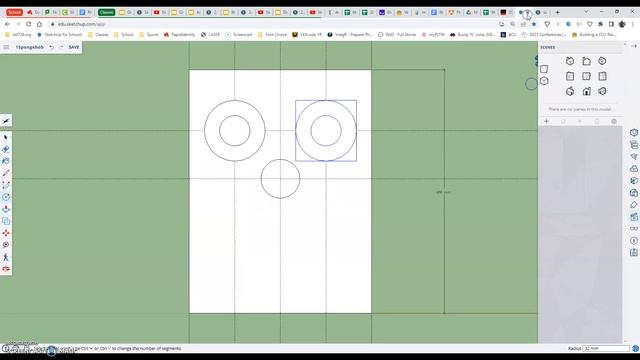Open the Outliner panel icon
This screenshot has height=360, width=640.
coord(633,145)
